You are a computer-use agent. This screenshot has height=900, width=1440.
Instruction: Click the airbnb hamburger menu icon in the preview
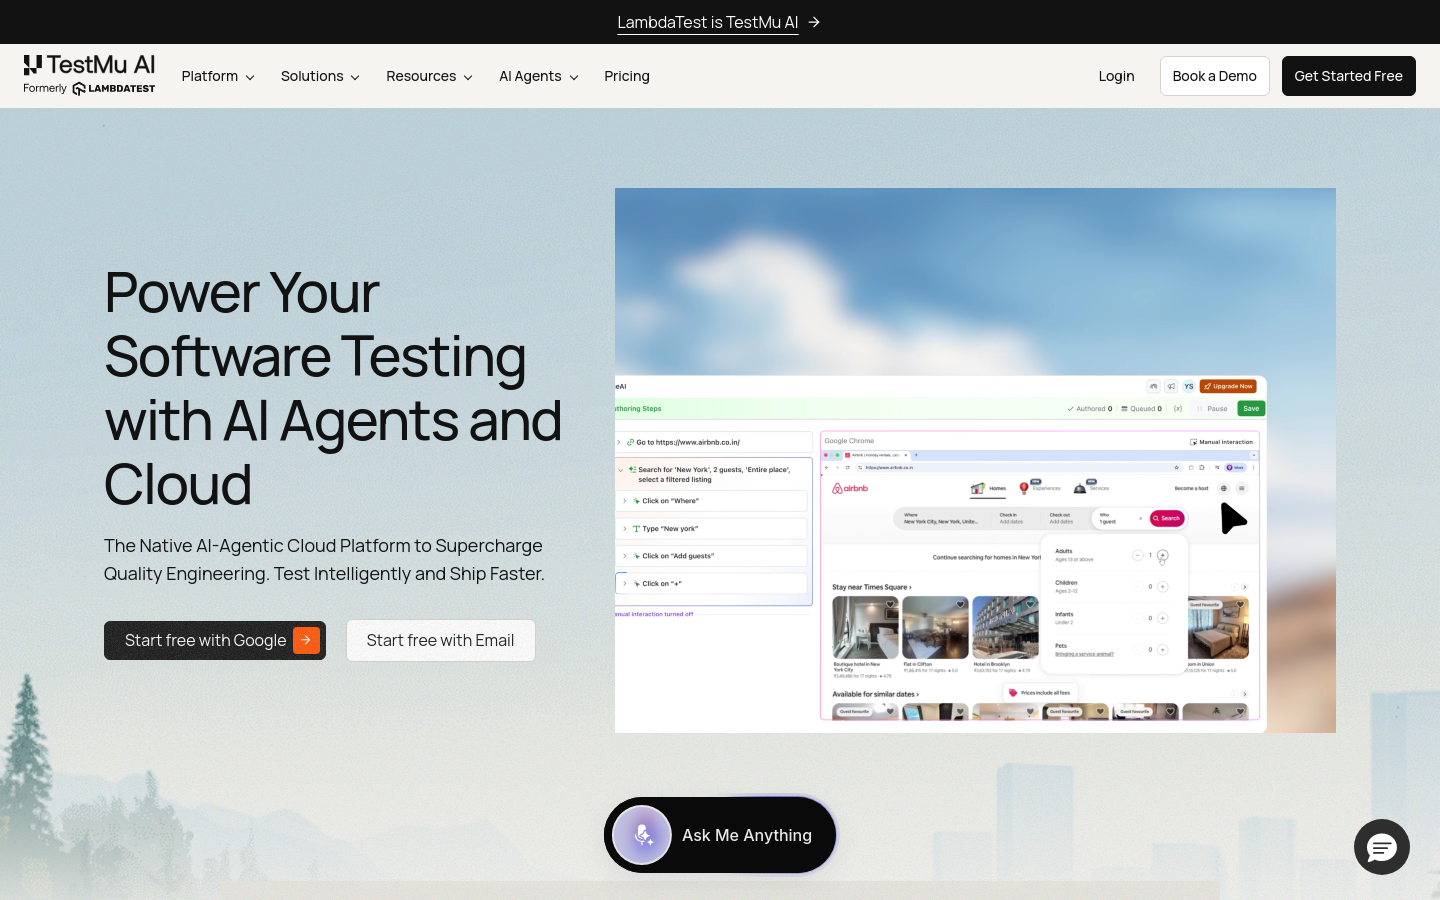coord(1241,488)
